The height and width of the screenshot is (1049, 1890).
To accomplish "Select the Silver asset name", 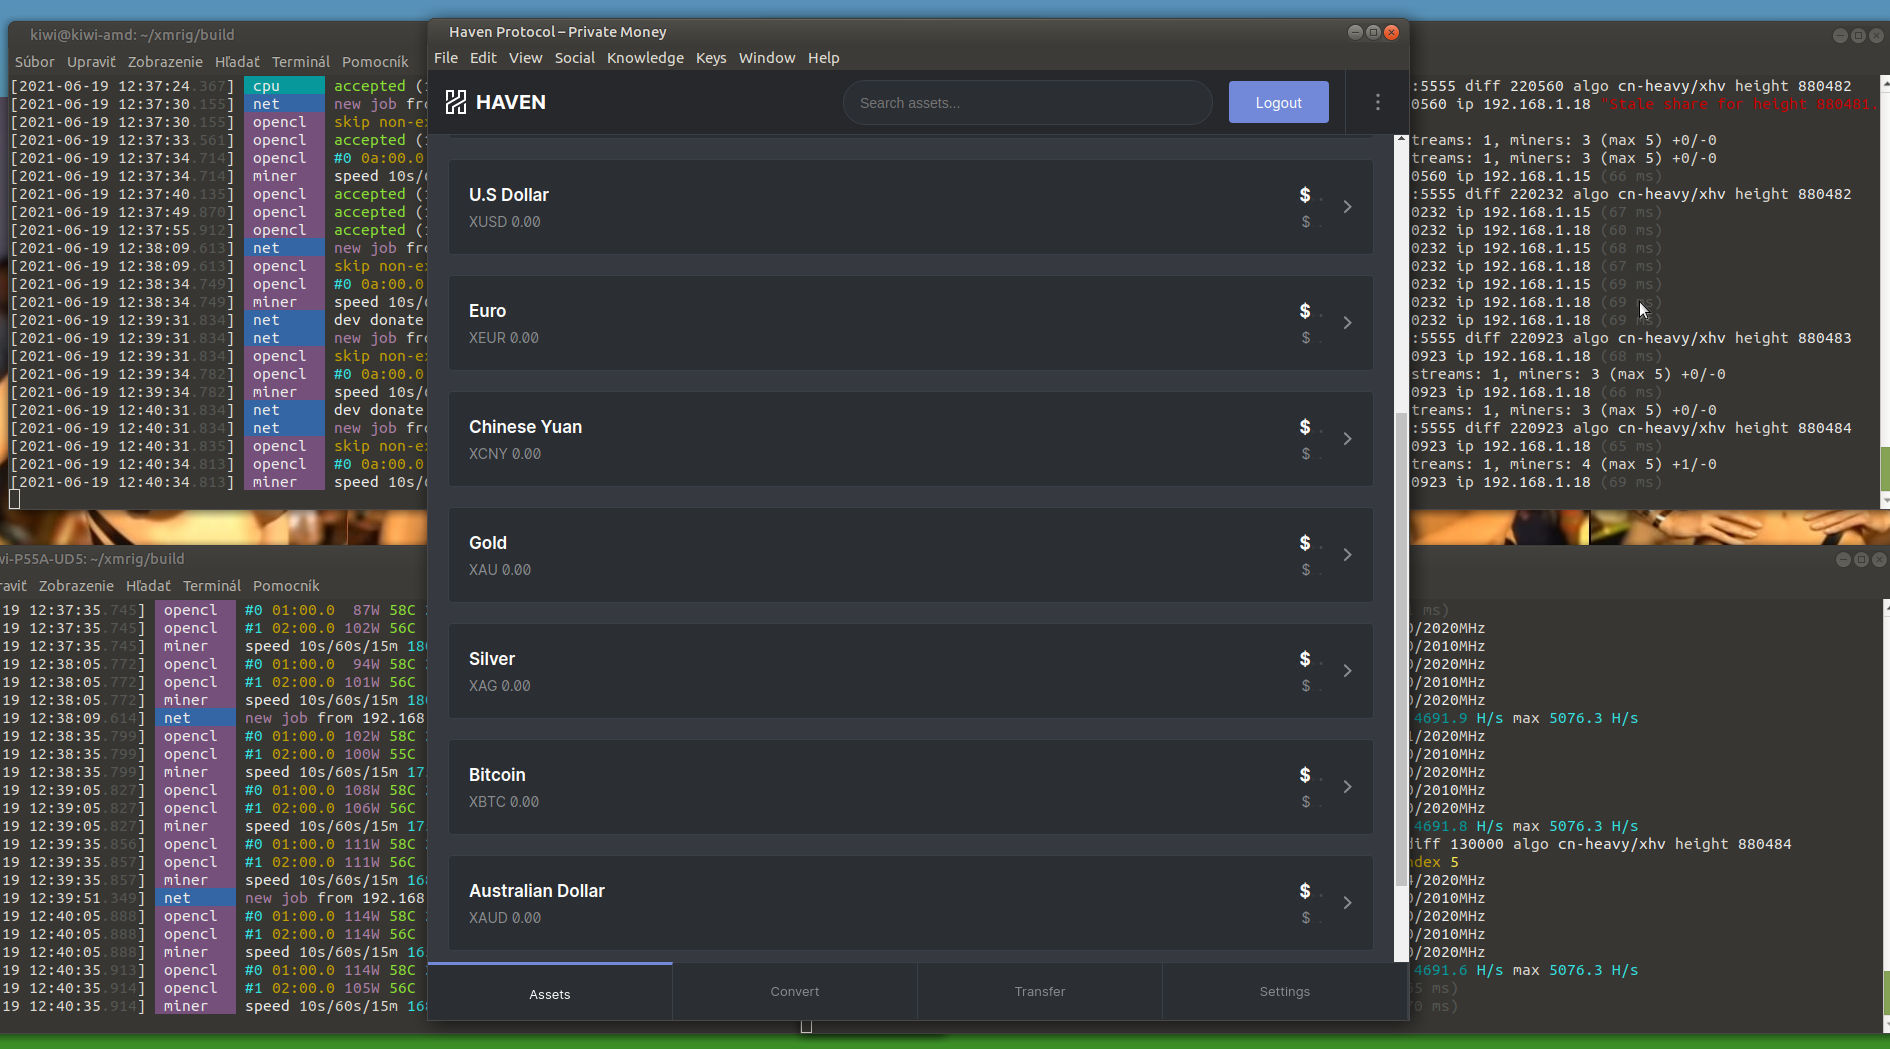I will [x=492, y=659].
